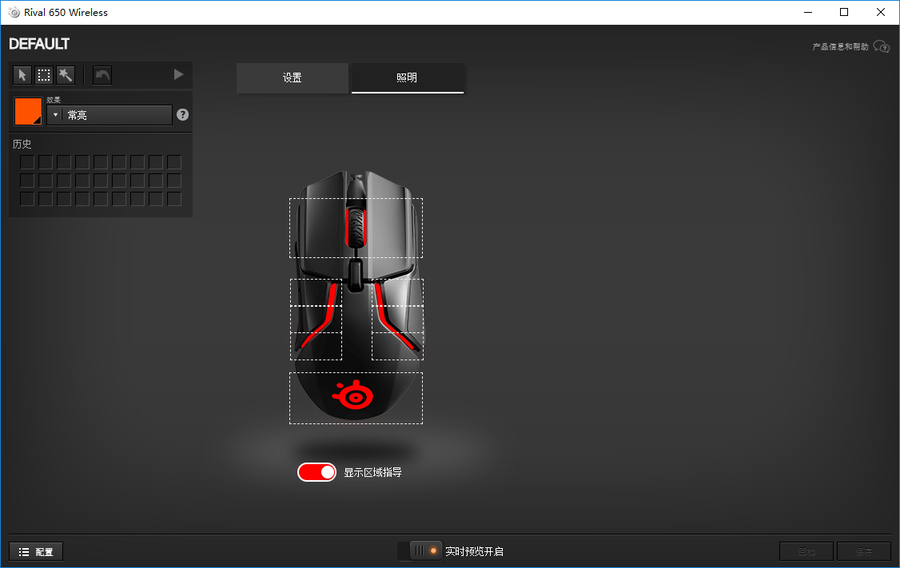Click the 回复 revert button
Viewport: 900px width, 568px height.
tap(806, 551)
